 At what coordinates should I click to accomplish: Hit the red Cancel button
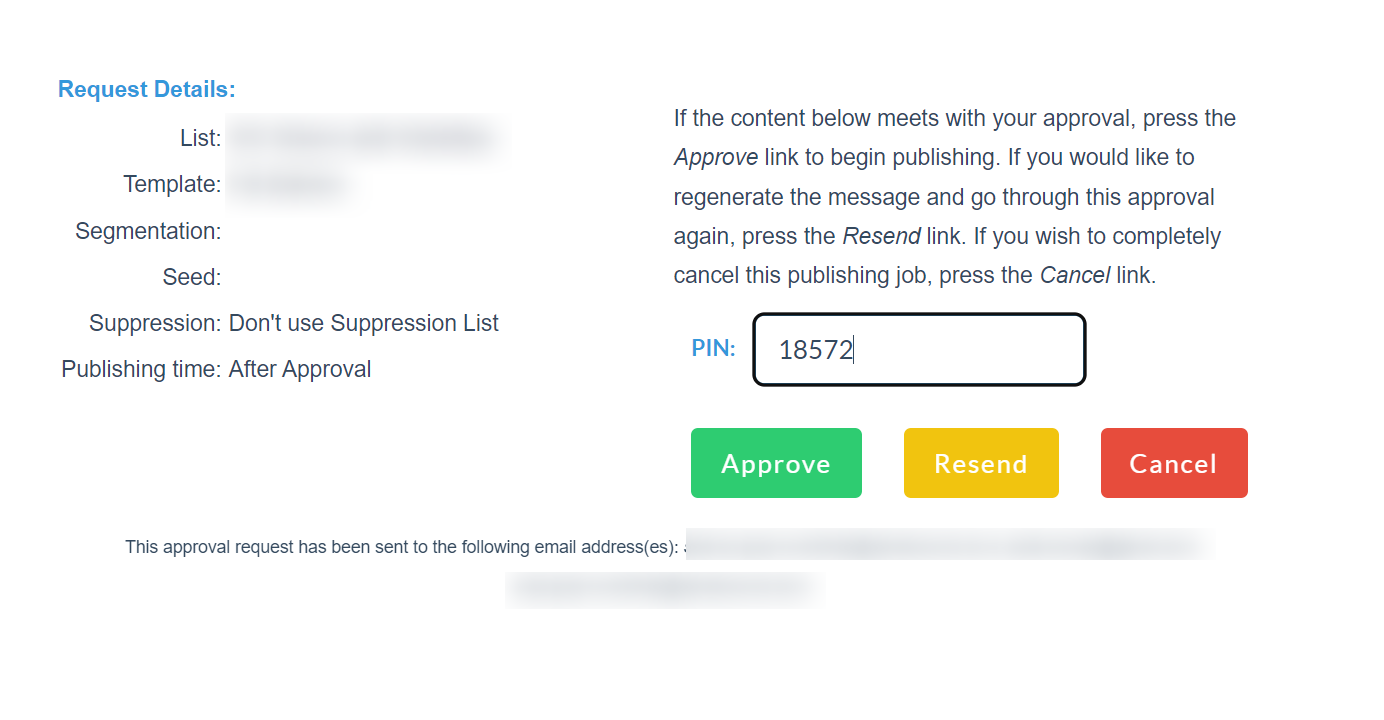pos(1173,463)
